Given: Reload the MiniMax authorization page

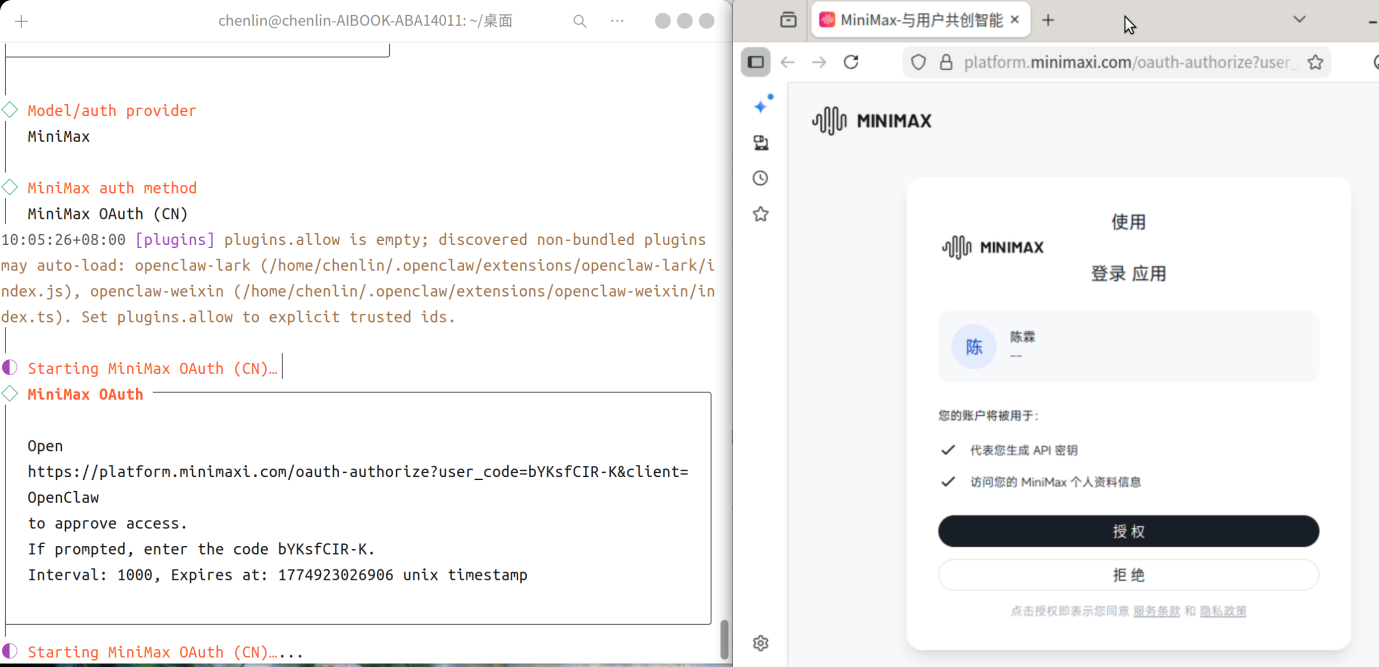Looking at the screenshot, I should (851, 62).
